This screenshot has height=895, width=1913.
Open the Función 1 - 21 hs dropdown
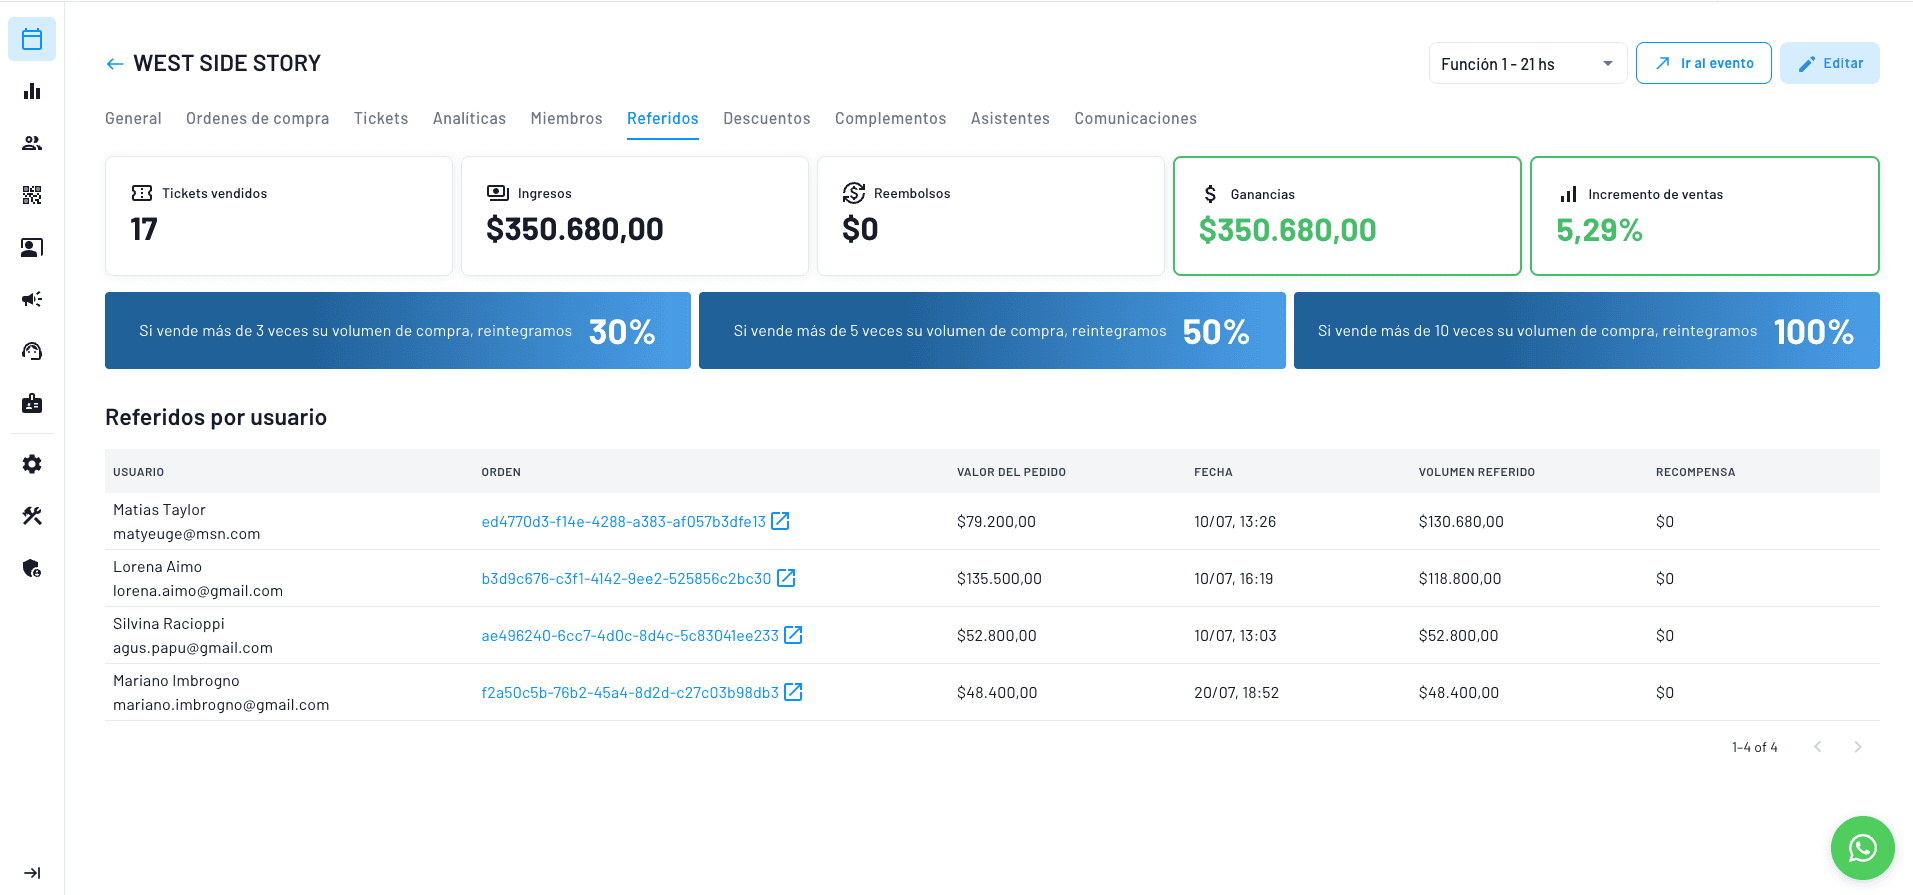pyautogui.click(x=1528, y=63)
